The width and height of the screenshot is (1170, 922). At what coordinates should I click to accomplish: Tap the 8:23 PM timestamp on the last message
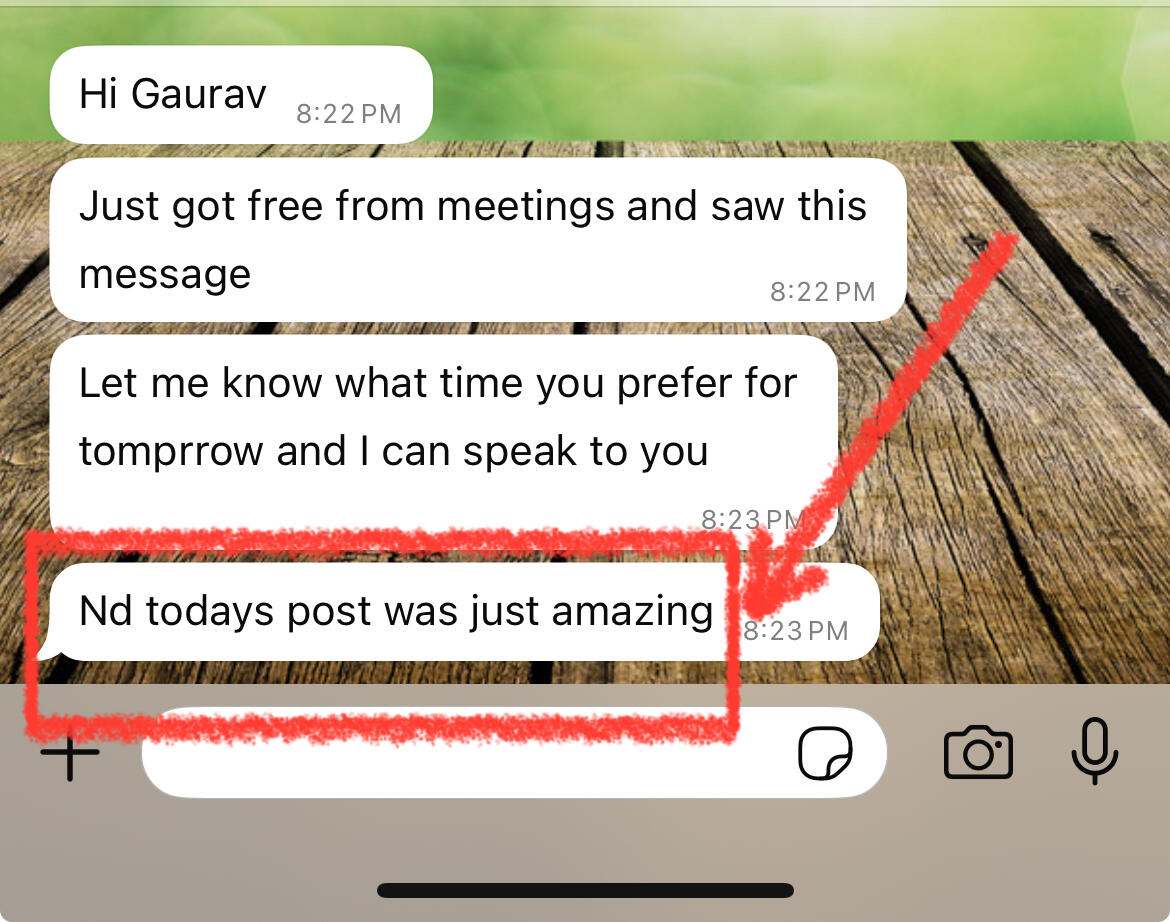tap(796, 631)
